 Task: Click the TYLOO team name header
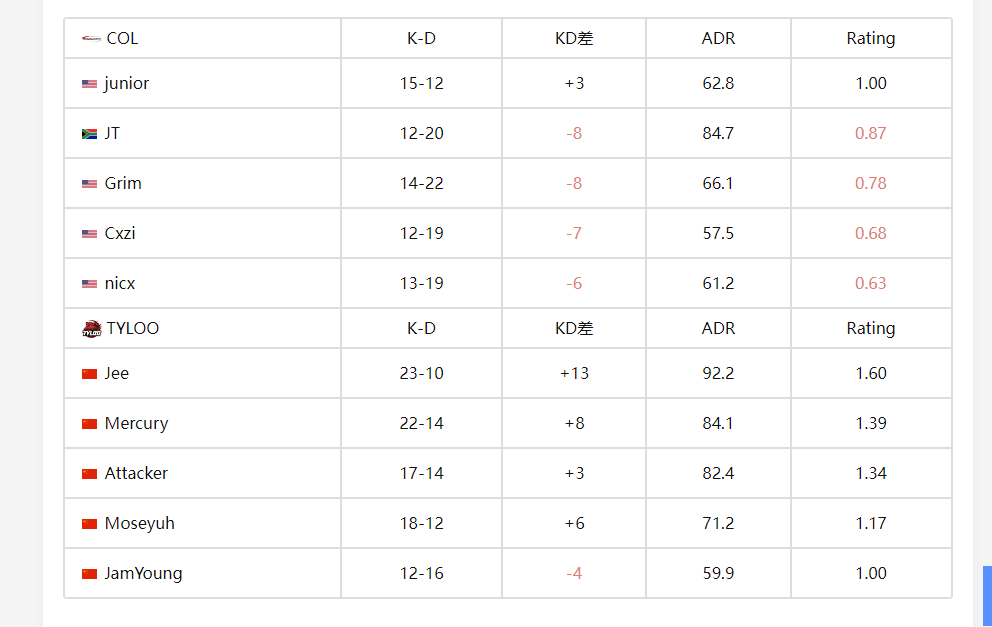133,328
